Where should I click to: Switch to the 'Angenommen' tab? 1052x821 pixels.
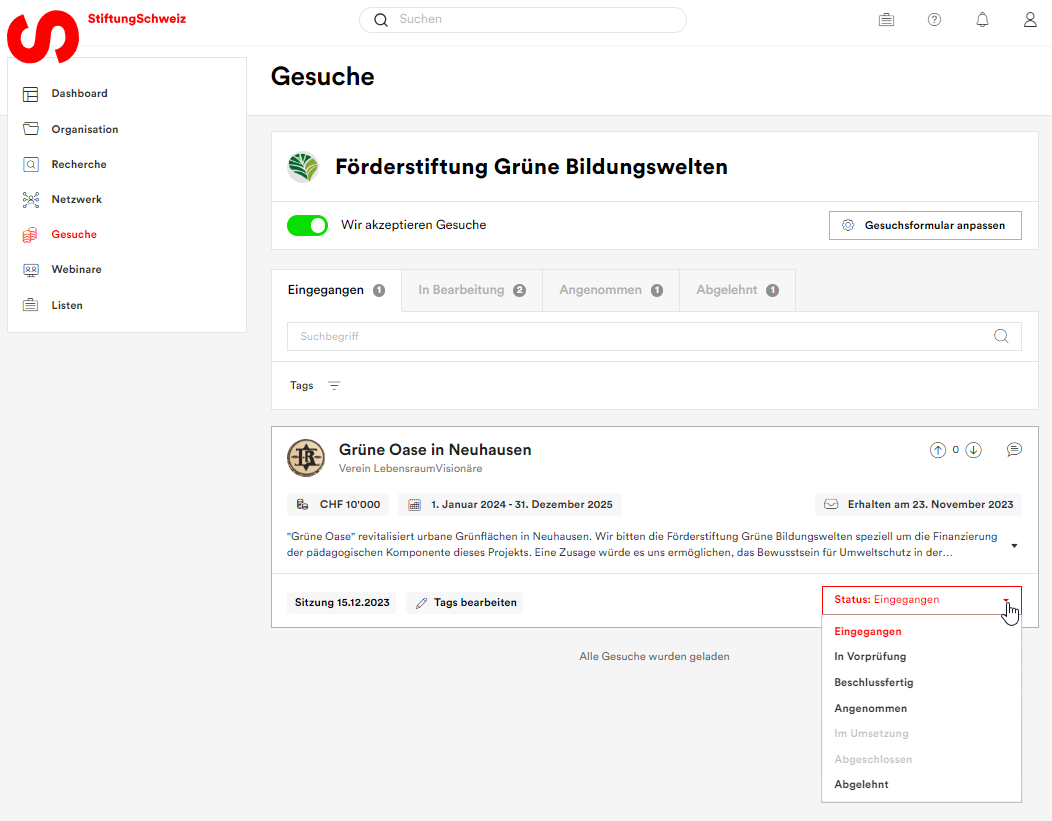tap(610, 290)
